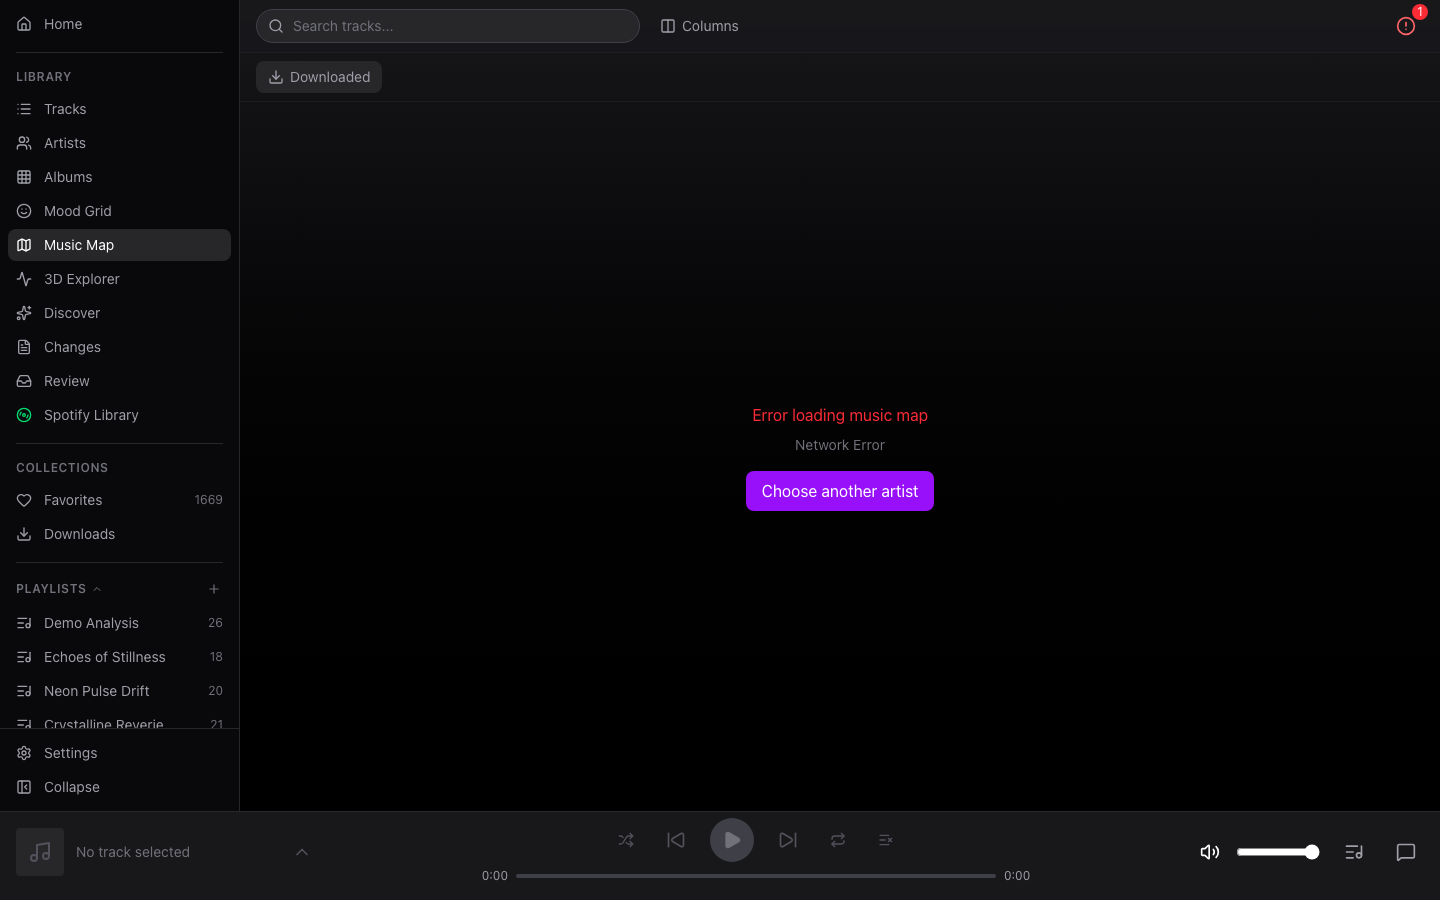Screen dimensions: 1440x900
Task: Adjust the volume slider
Action: click(1277, 852)
